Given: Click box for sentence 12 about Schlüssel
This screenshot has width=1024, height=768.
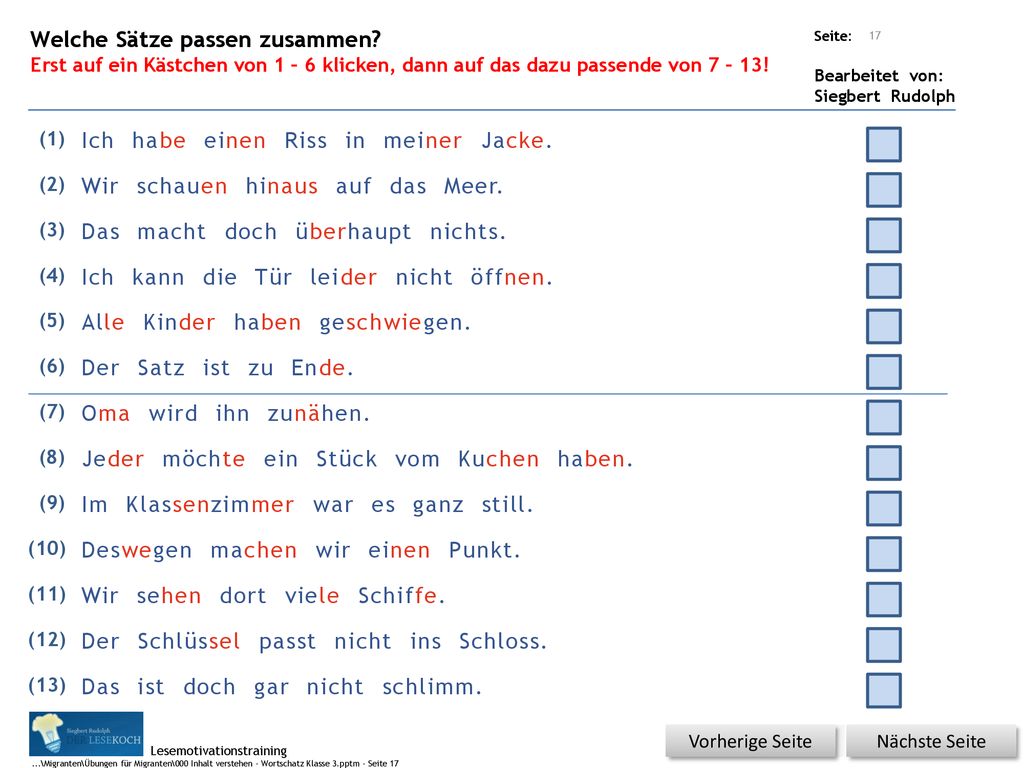Looking at the screenshot, I should point(884,645).
